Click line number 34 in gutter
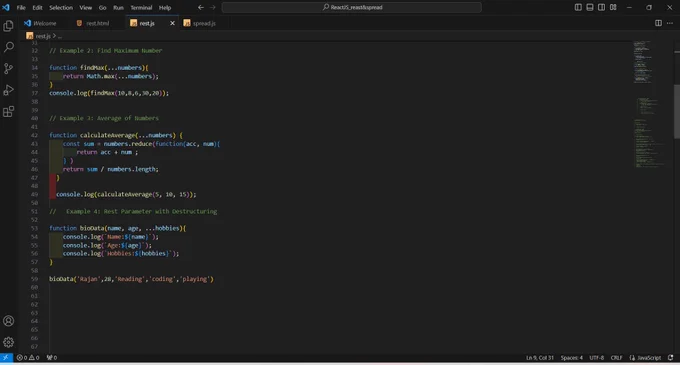The image size is (680, 365). coord(34,68)
